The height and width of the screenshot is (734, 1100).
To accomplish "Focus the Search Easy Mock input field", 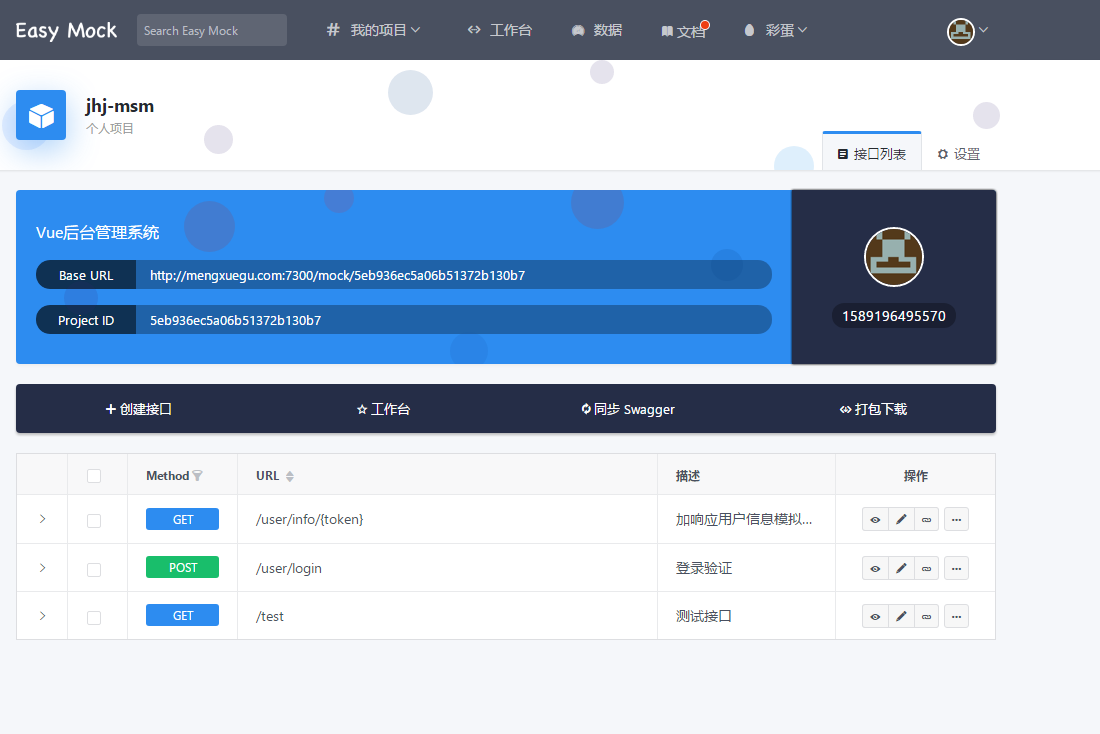I will [x=212, y=30].
